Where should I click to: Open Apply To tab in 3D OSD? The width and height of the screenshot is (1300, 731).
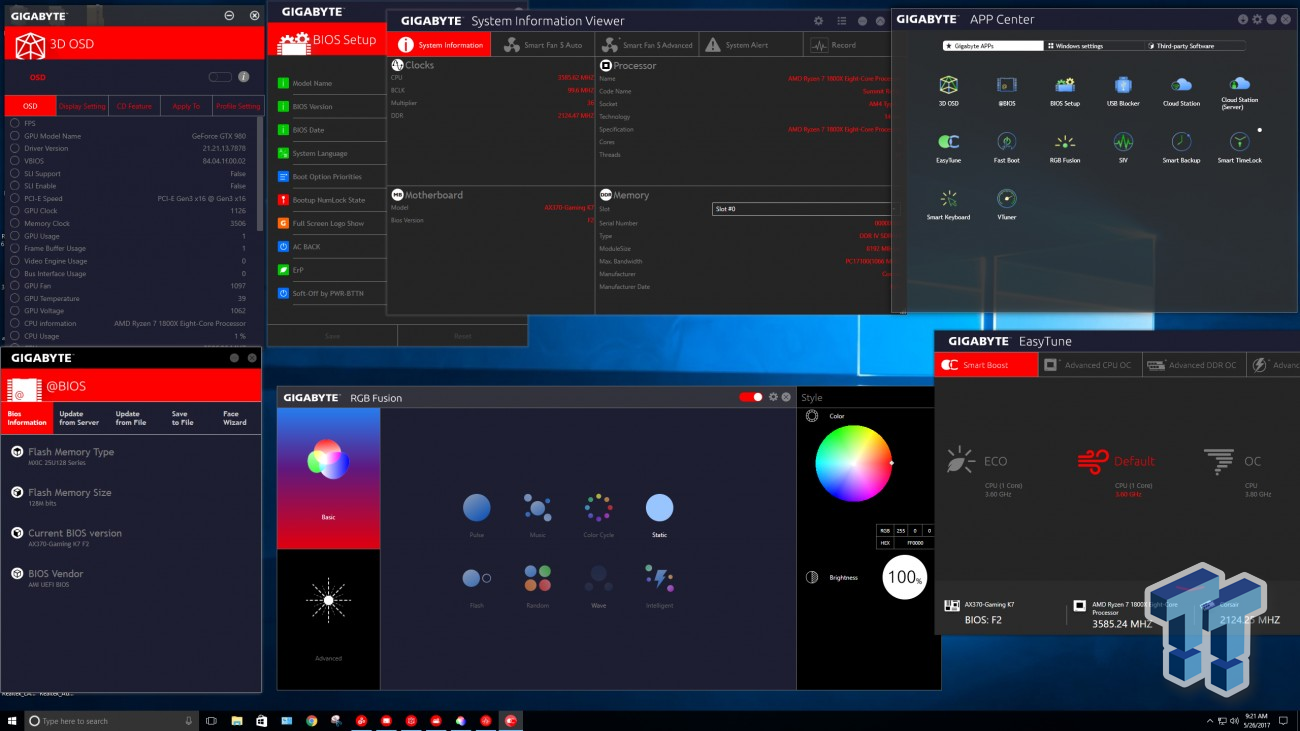186,106
